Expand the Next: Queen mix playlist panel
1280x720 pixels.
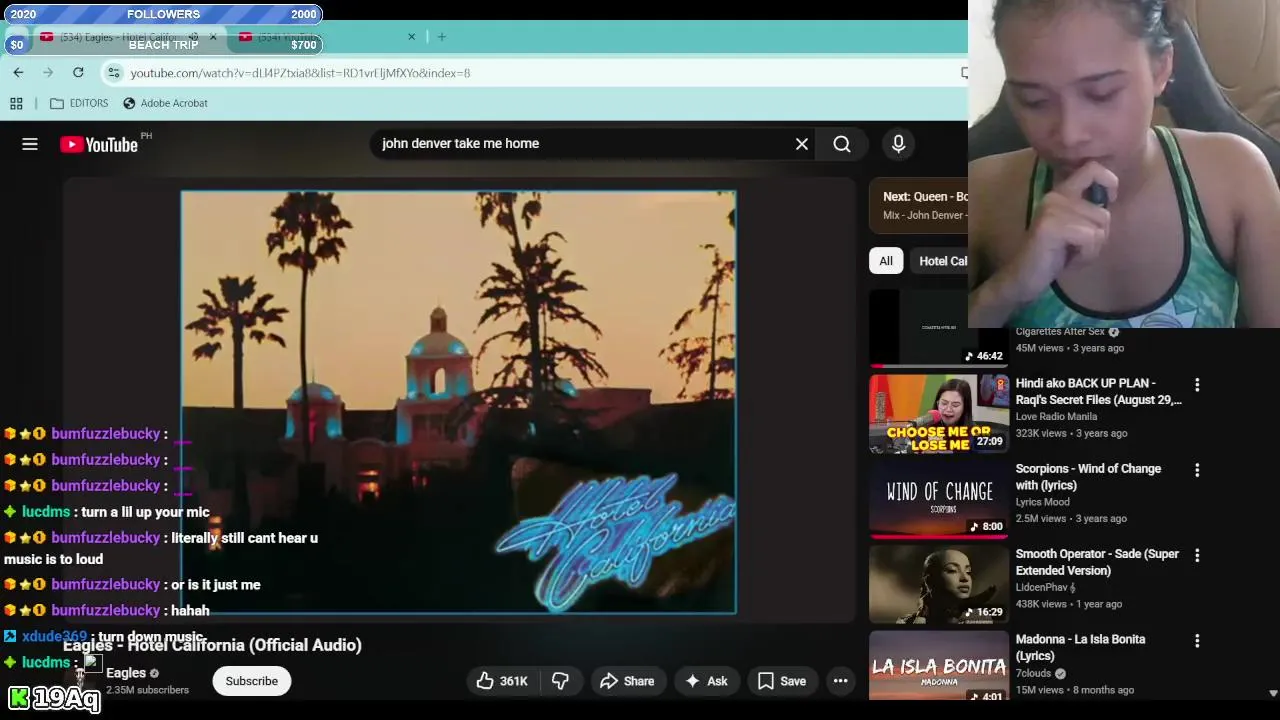coord(919,205)
